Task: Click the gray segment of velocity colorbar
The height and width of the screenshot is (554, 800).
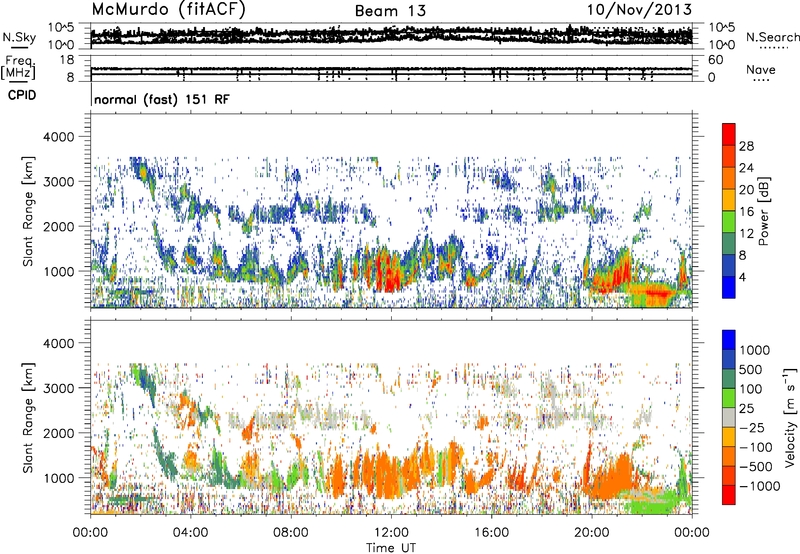Action: 729,418
